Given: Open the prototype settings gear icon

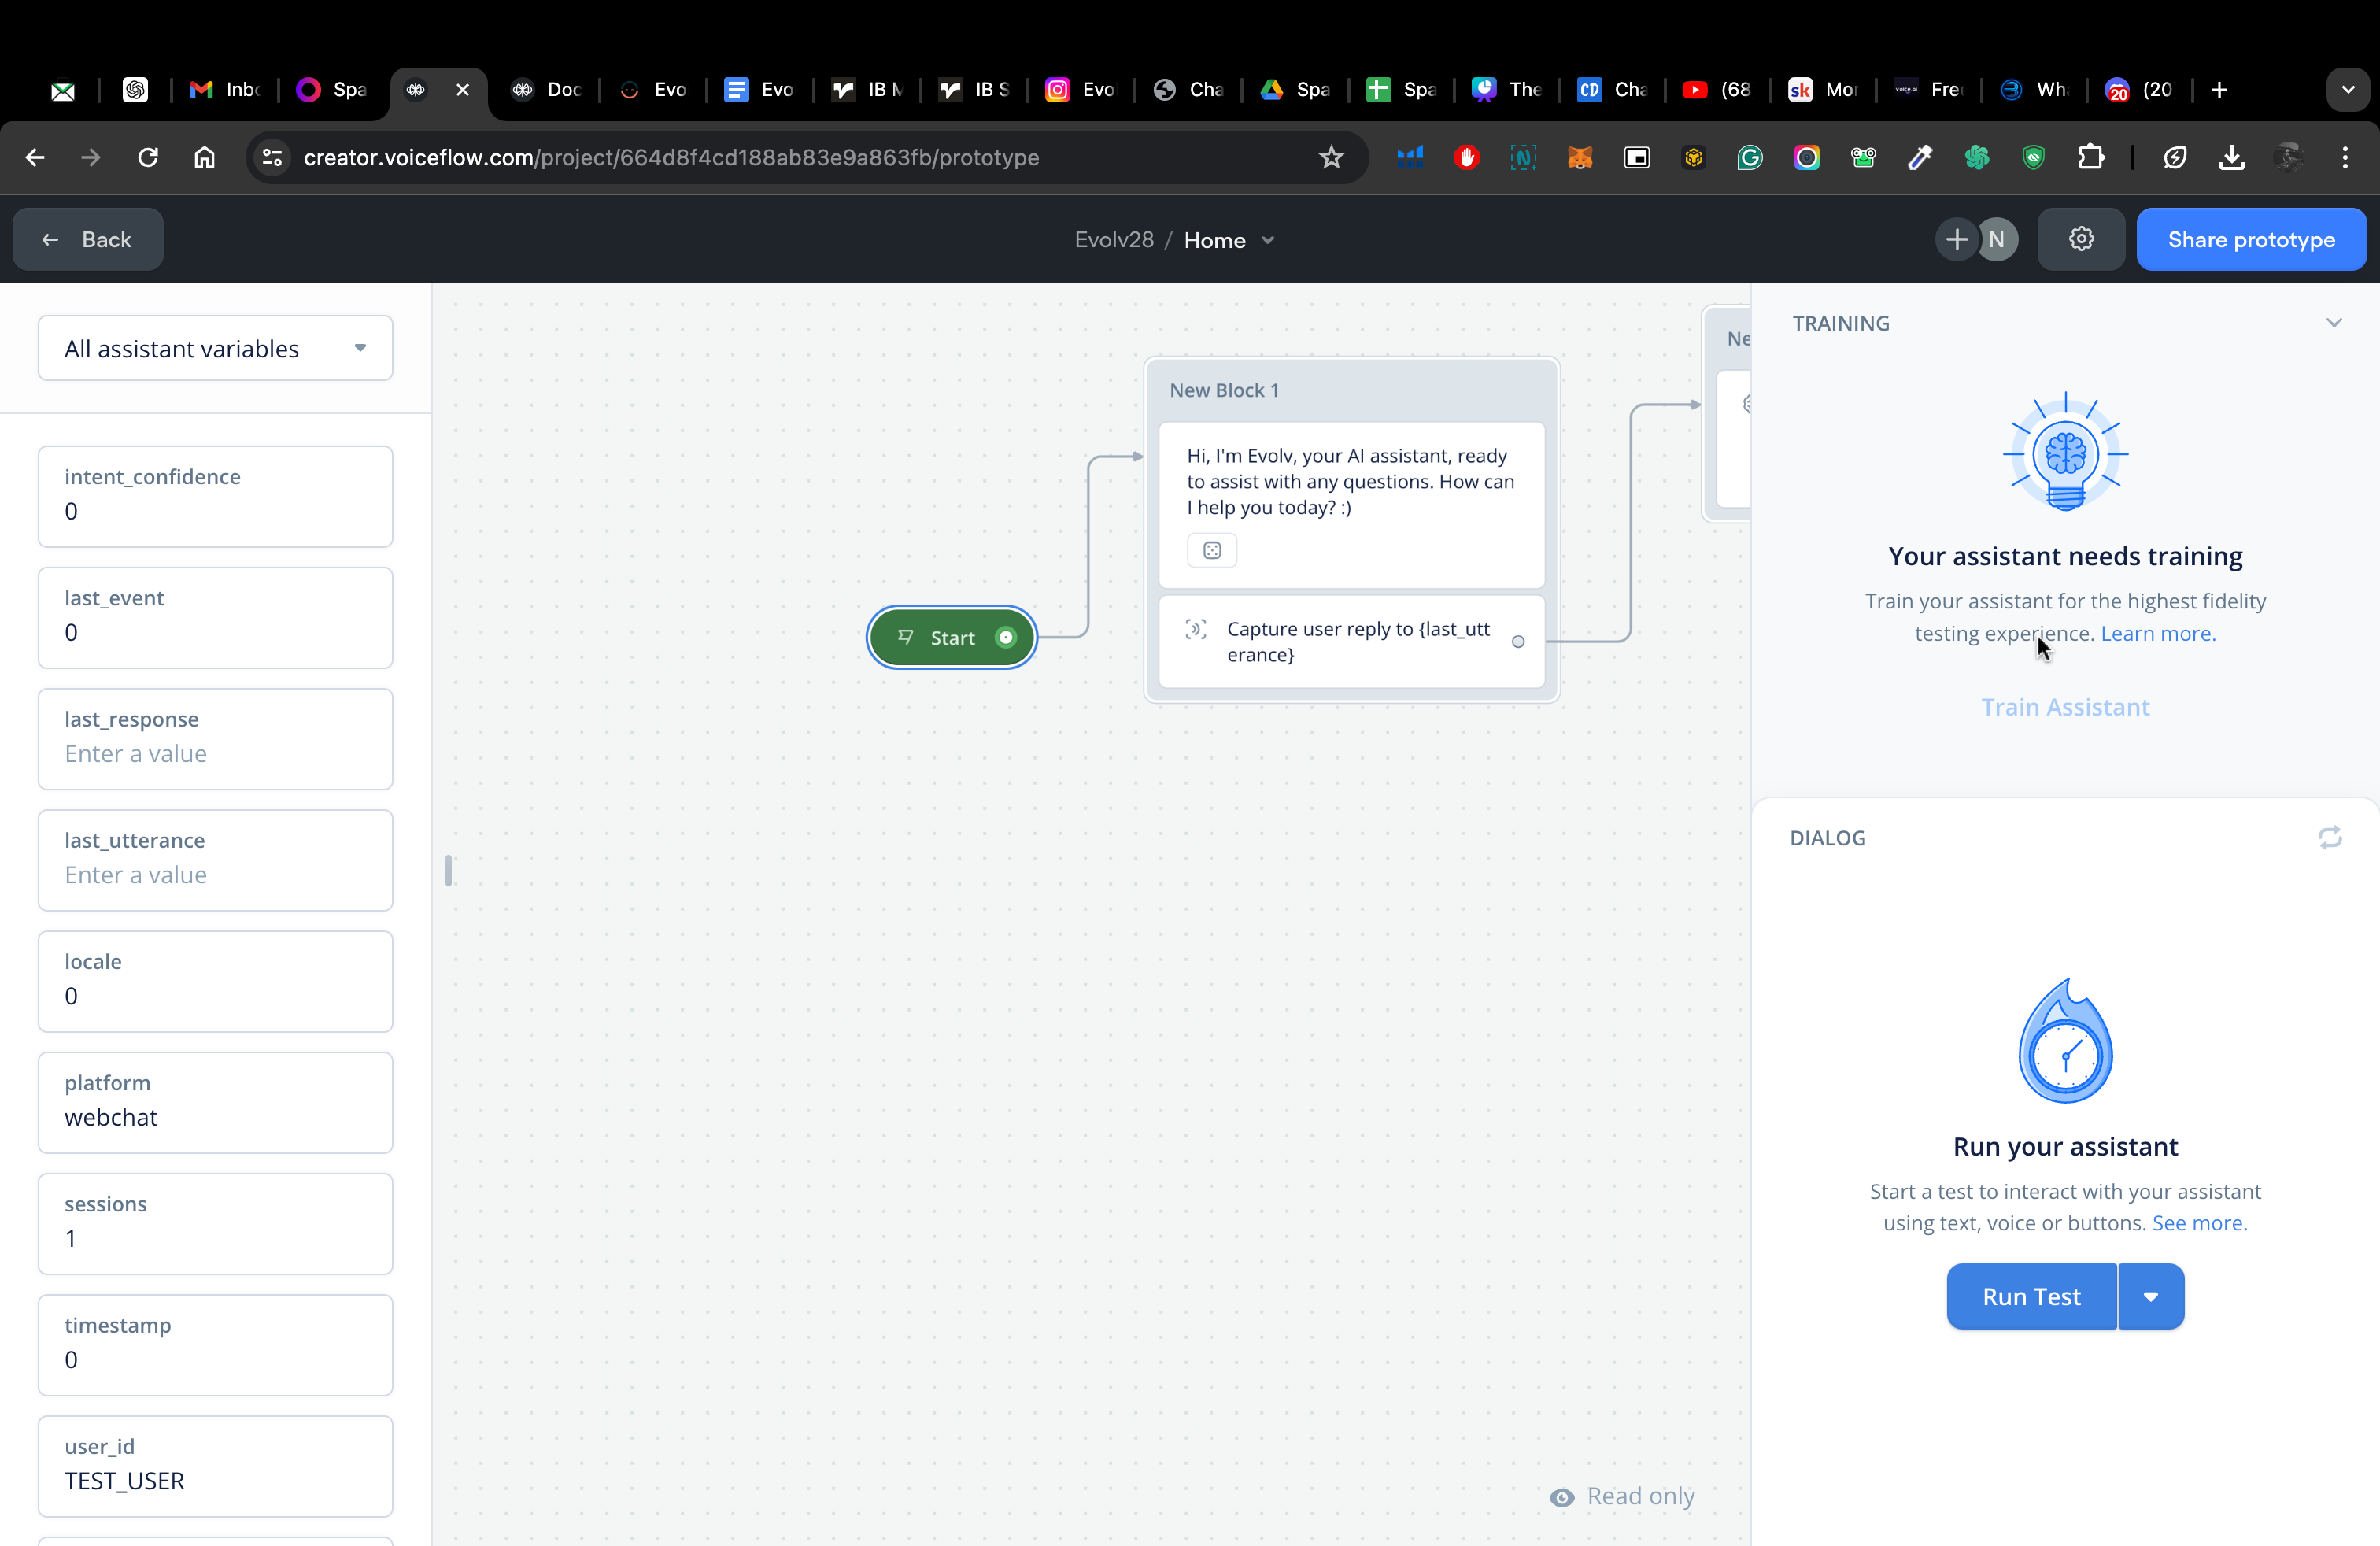Looking at the screenshot, I should (2080, 239).
